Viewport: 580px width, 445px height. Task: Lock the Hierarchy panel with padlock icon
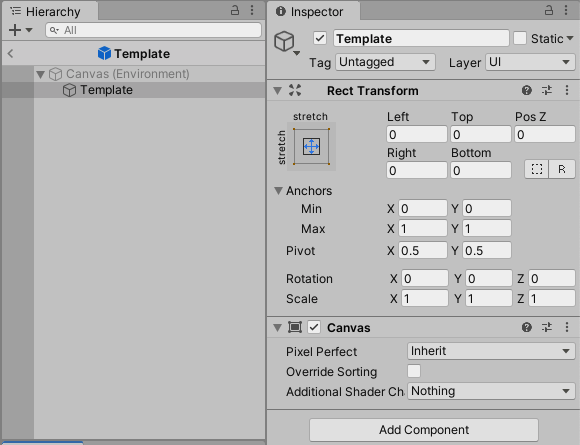[235, 10]
